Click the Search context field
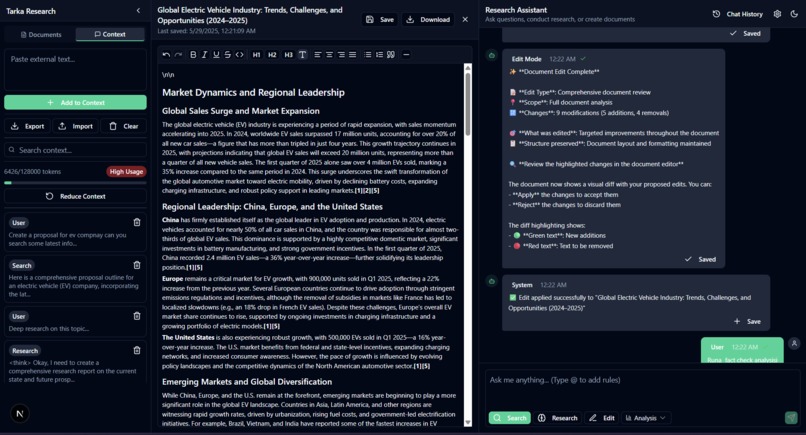 75,150
